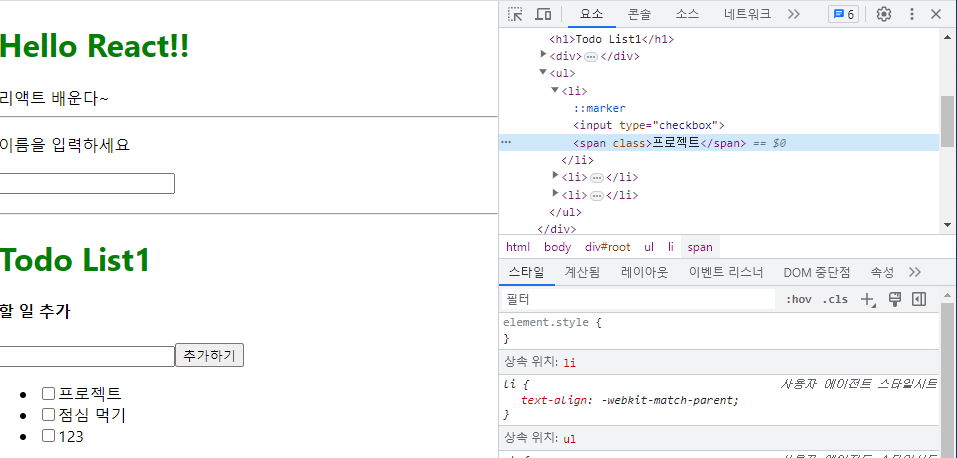The image size is (957, 458).
Task: Switch to the 네트워크 tab
Action: click(x=747, y=14)
